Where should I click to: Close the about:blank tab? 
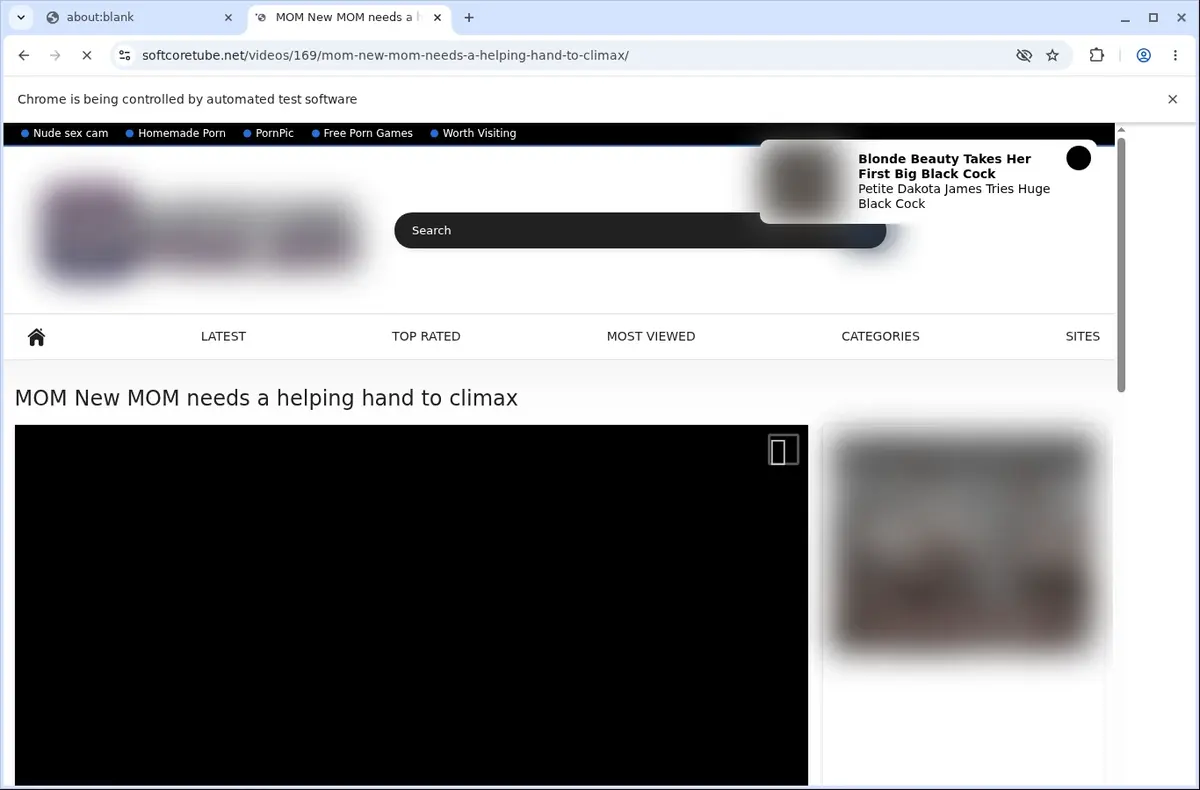tap(228, 17)
